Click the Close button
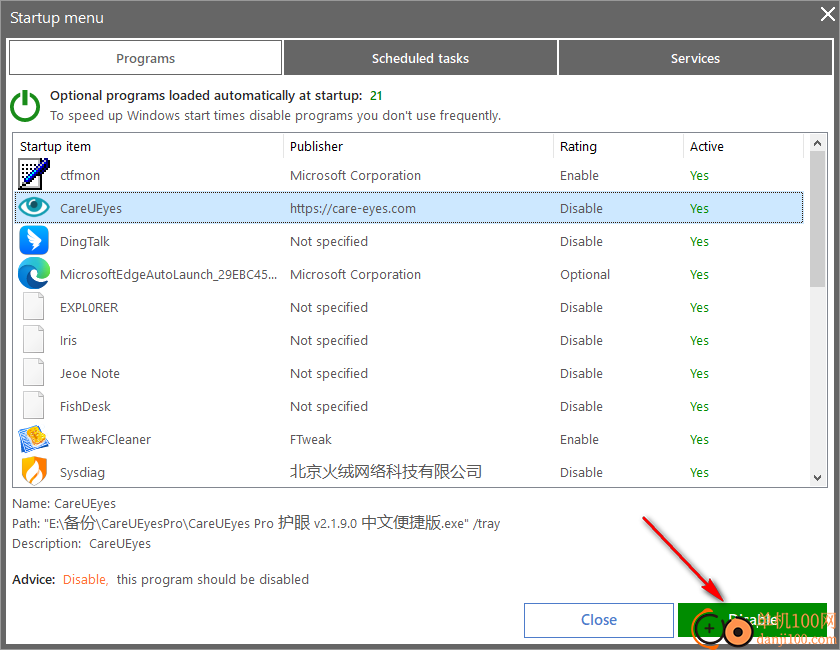The width and height of the screenshot is (840, 650). point(598,620)
